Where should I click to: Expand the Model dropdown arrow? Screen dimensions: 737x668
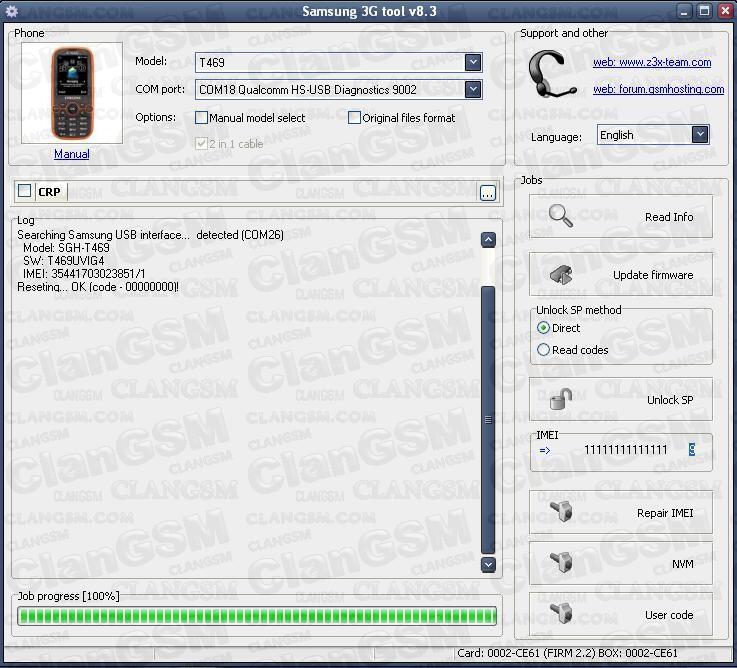pyautogui.click(x=473, y=62)
